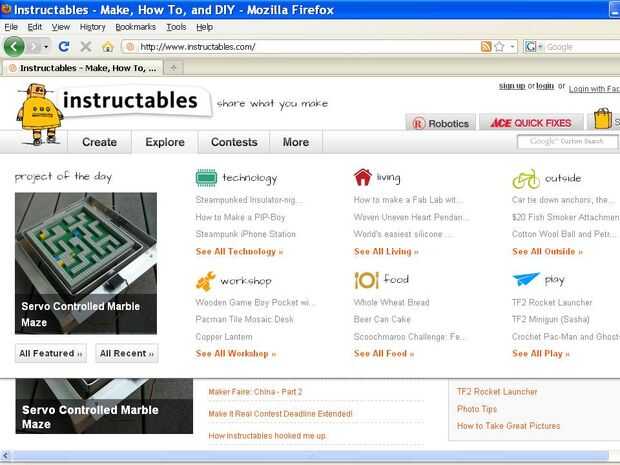Open How to Take Great Pictures link
Viewport: 620px width, 465px height.
tap(508, 426)
